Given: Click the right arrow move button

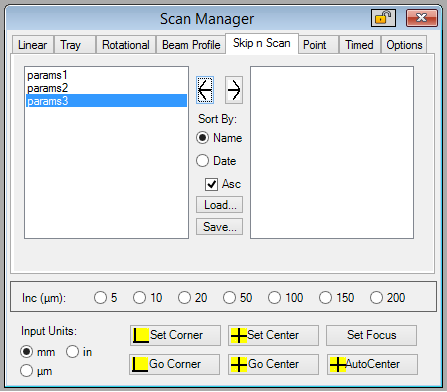Looking at the screenshot, I should pos(234,90).
